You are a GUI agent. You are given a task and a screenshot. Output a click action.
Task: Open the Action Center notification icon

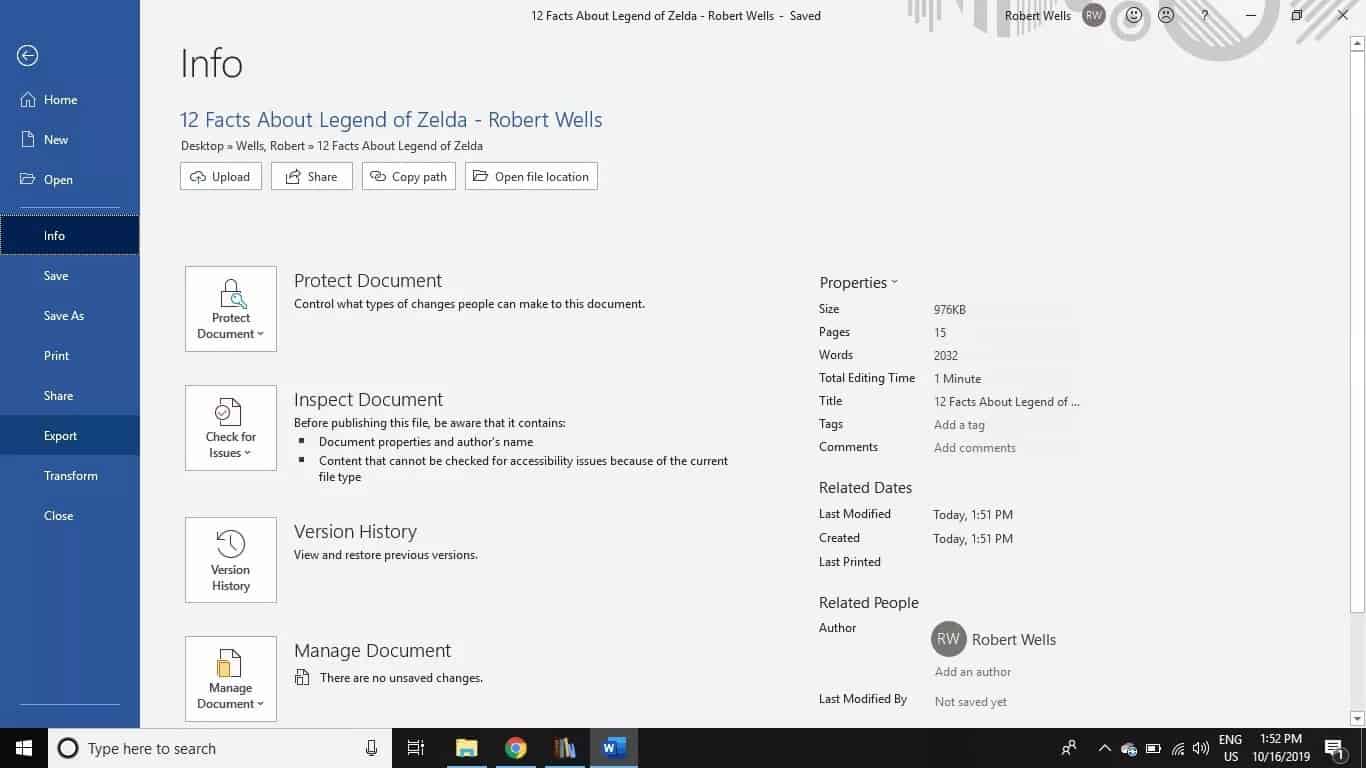point(1334,748)
